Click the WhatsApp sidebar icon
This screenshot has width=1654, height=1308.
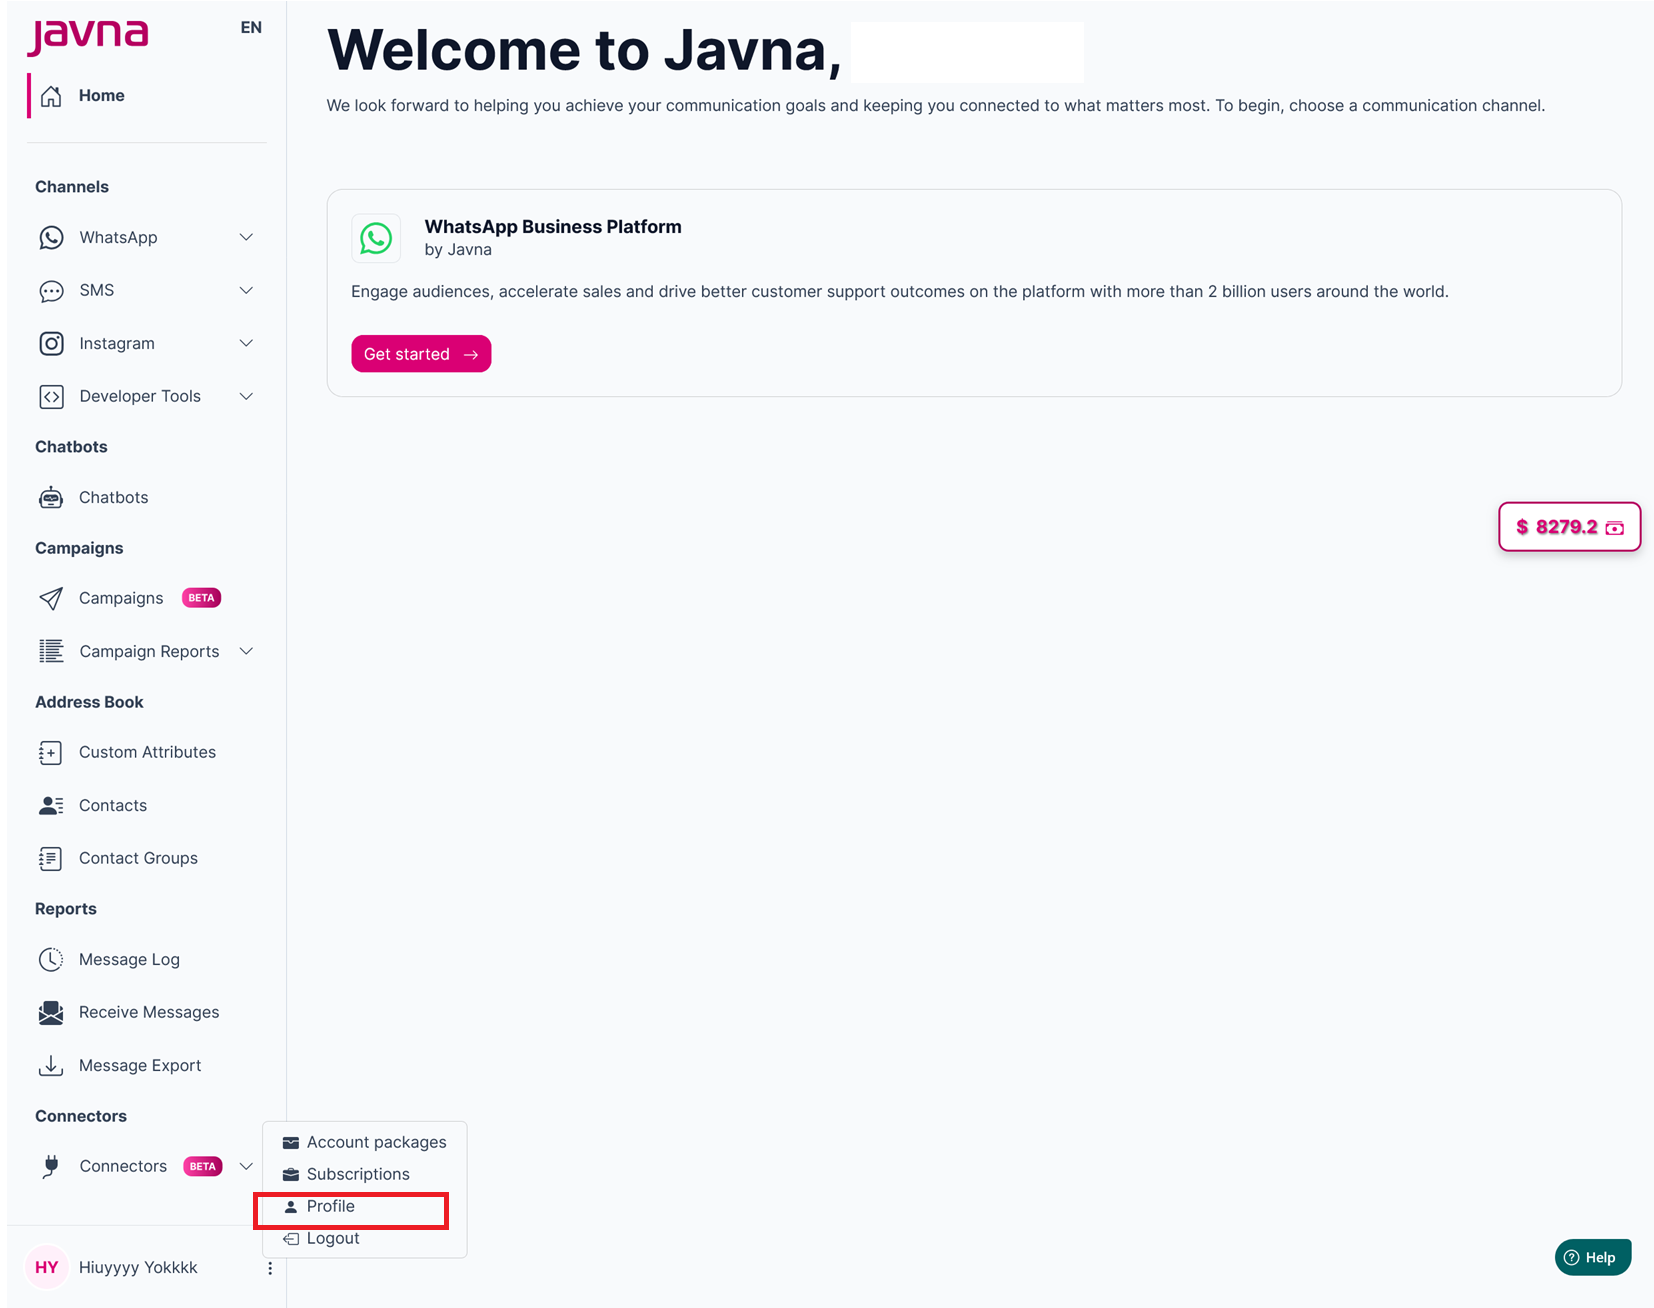pos(51,238)
